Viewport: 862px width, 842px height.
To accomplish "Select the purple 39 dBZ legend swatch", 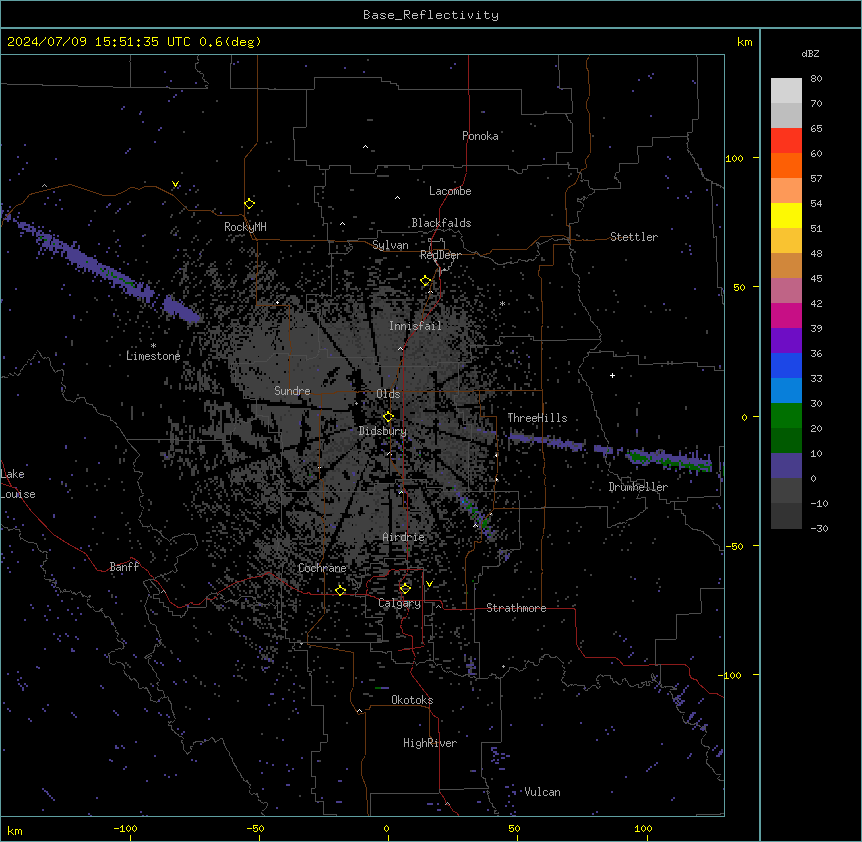I will pyautogui.click(x=786, y=341).
